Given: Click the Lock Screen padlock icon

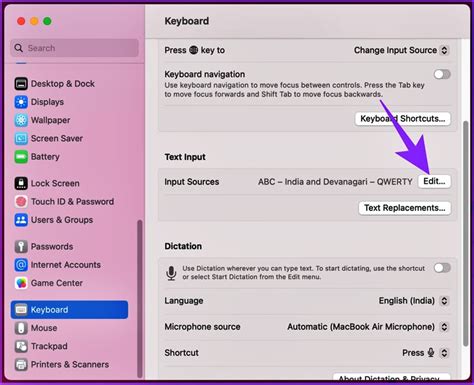Looking at the screenshot, I should [x=21, y=183].
